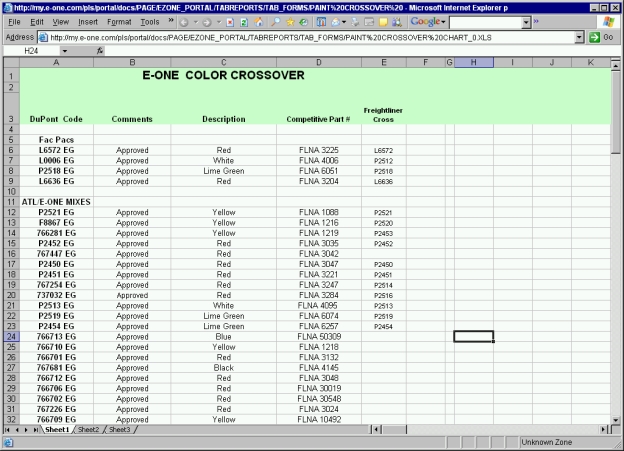This screenshot has height=451, width=624.
Task: Go forward with the Forward arrow
Action: pos(207,22)
